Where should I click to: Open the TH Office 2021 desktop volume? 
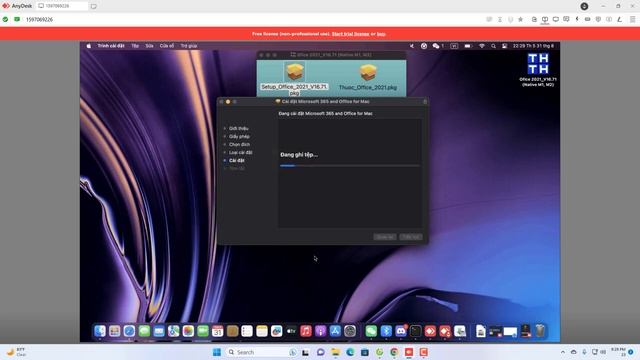pos(538,70)
